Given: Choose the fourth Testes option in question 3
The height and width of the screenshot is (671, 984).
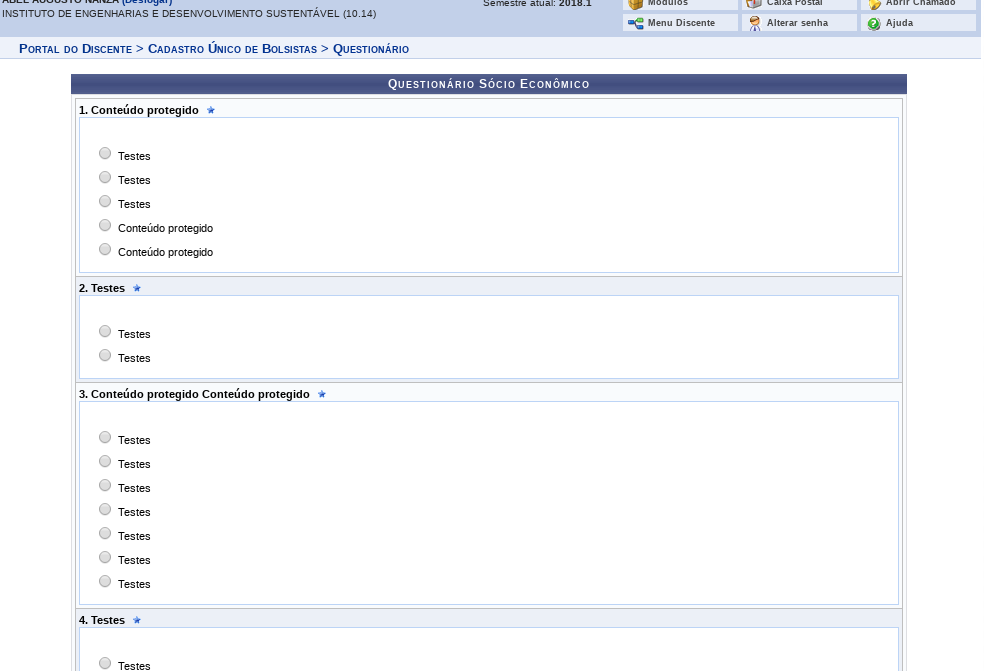Looking at the screenshot, I should point(105,509).
